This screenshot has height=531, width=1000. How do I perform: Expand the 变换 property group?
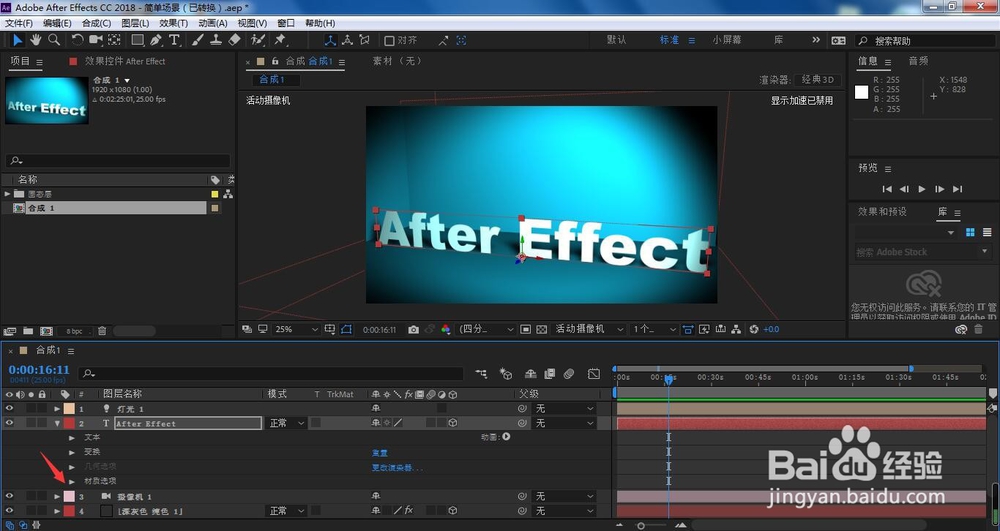pos(71,452)
